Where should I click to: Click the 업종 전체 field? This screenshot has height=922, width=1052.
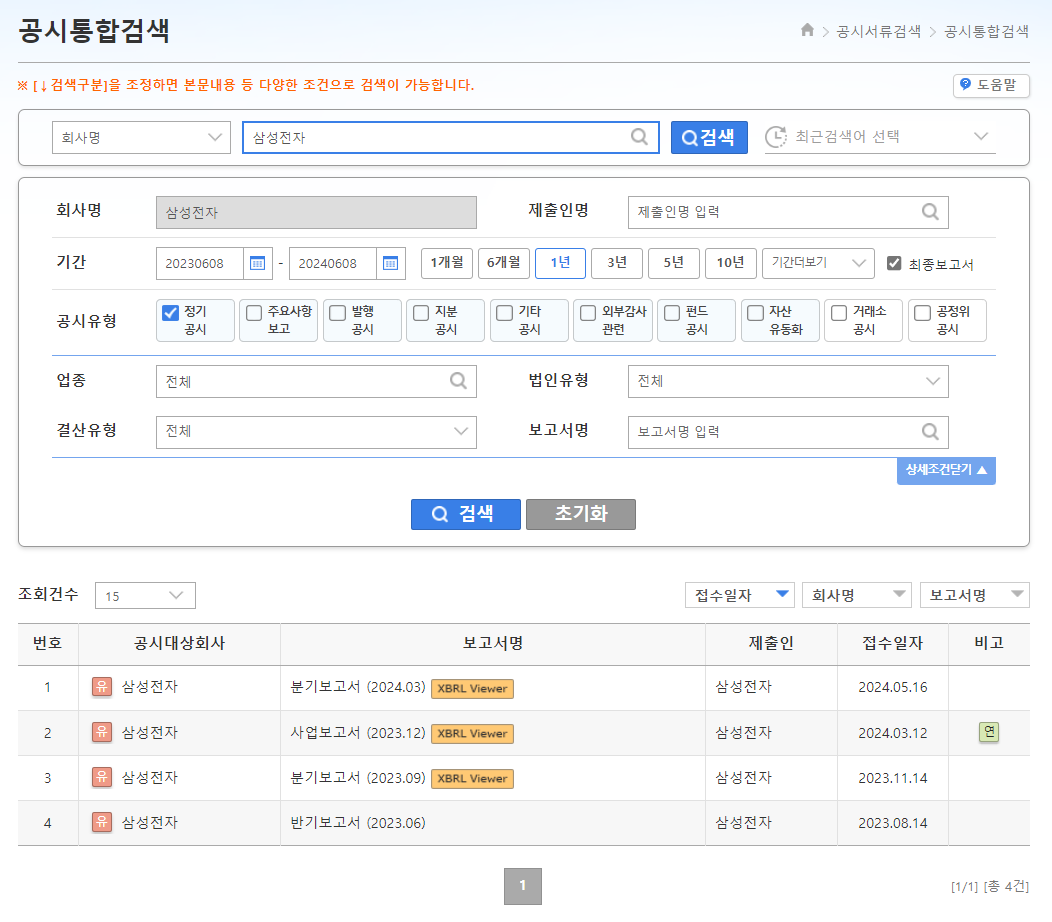click(317, 381)
